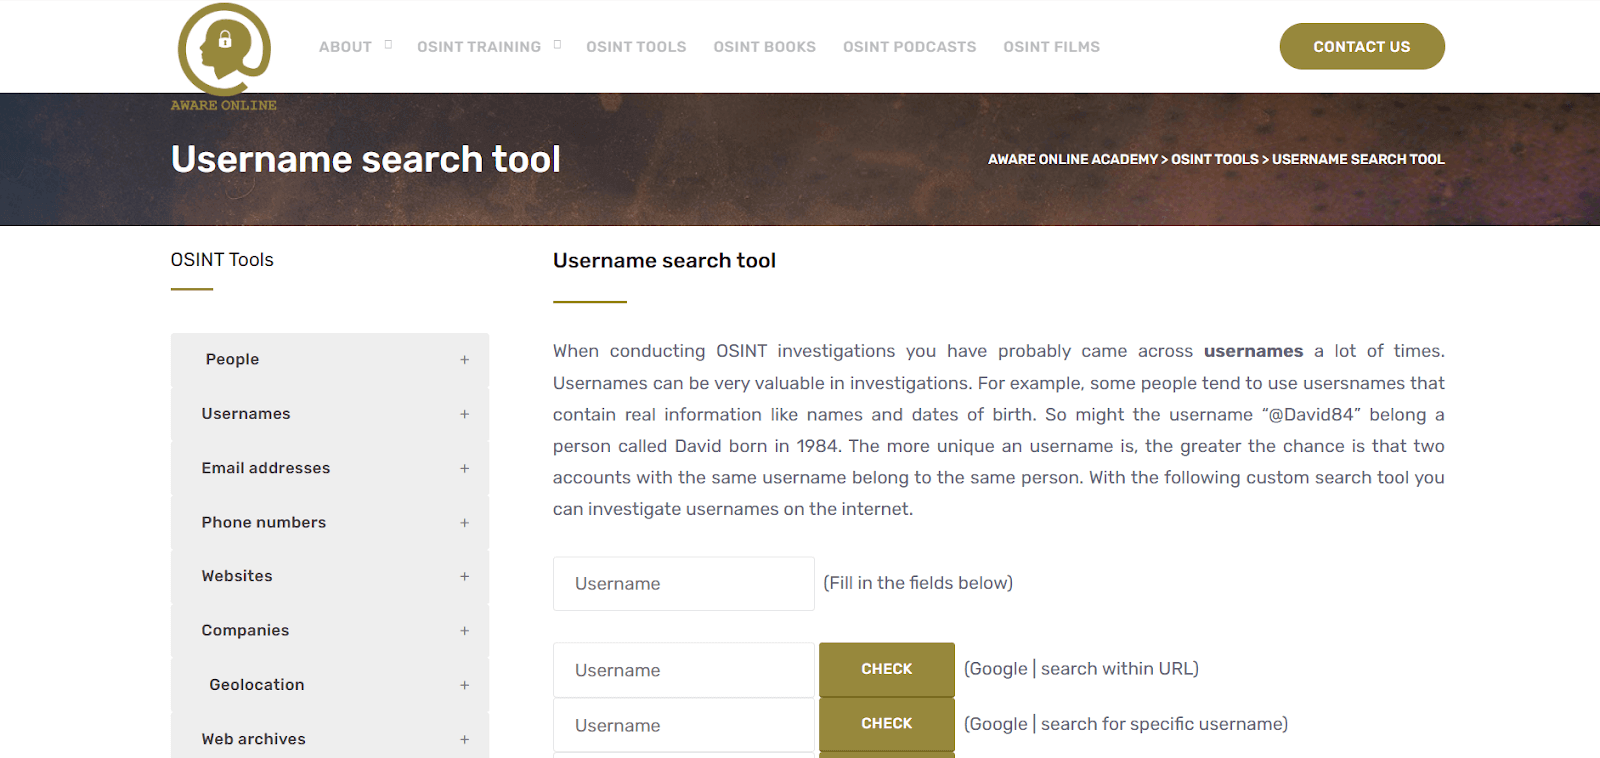Screen dimensions: 1600x758
Task: Expand the Email addresses plus icon
Action: click(464, 468)
